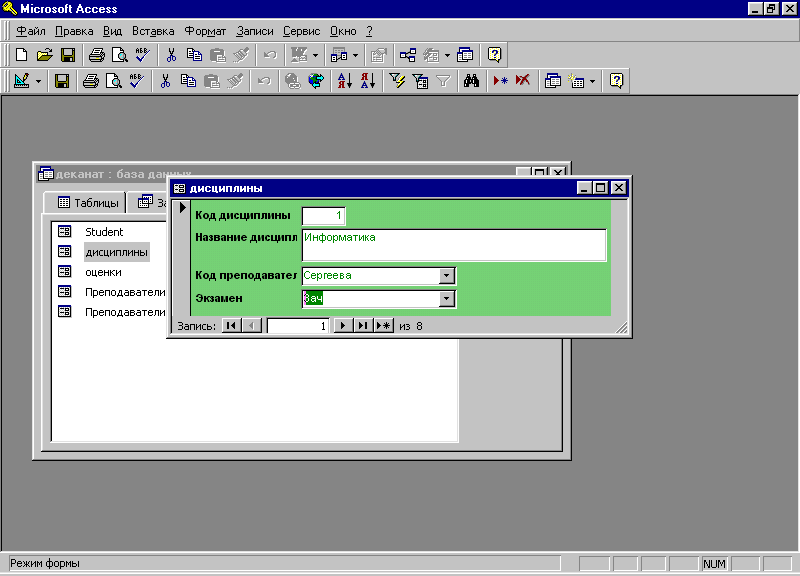
Task: Sort records ascending with the A-Я icon
Action: (344, 81)
